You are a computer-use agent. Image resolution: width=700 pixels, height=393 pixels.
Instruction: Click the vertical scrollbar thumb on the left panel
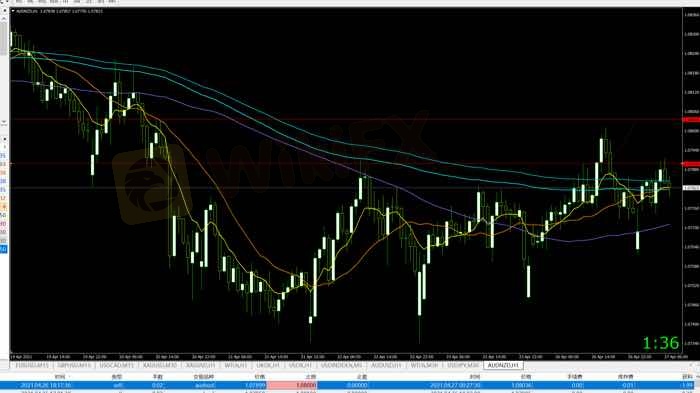pyautogui.click(x=4, y=38)
